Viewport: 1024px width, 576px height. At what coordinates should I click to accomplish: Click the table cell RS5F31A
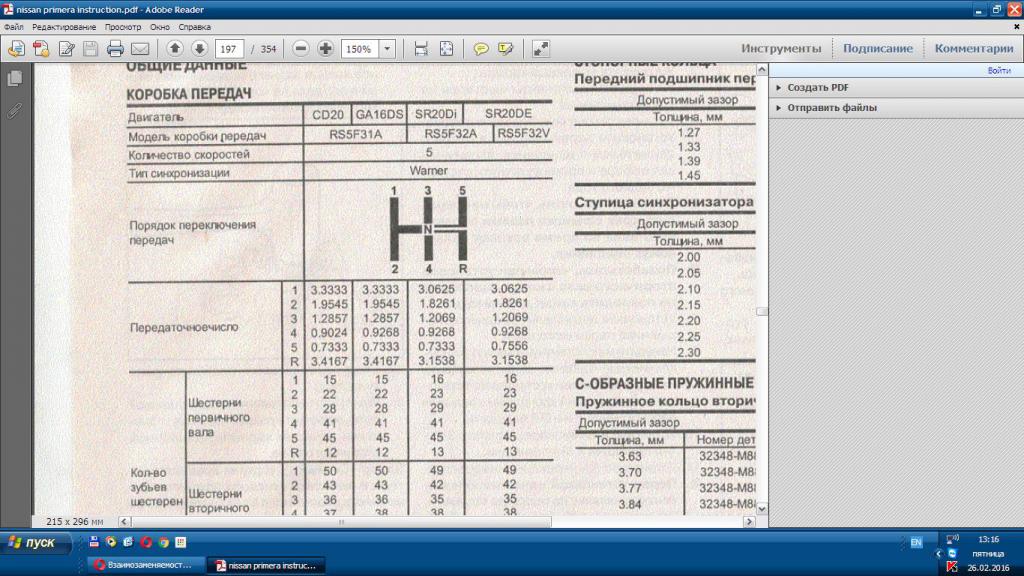coord(355,135)
